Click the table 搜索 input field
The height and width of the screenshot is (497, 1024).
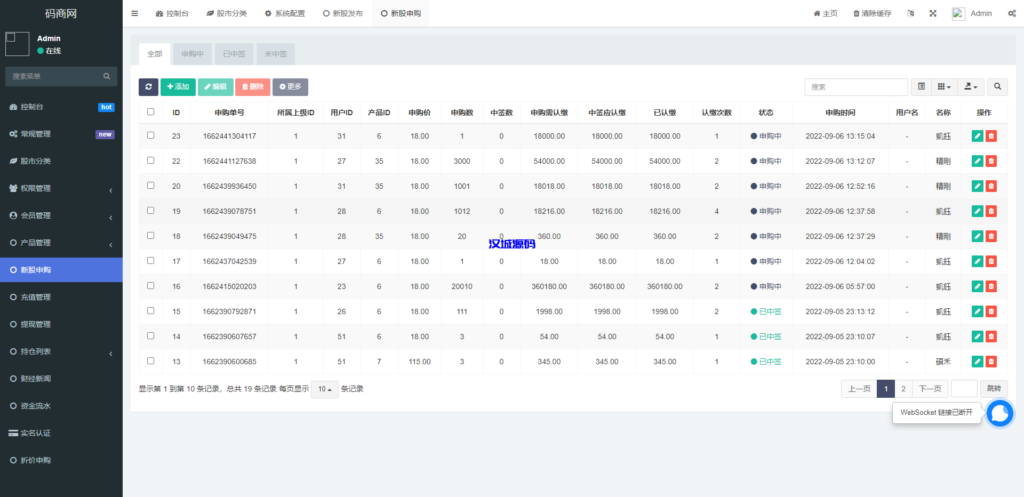click(843, 87)
